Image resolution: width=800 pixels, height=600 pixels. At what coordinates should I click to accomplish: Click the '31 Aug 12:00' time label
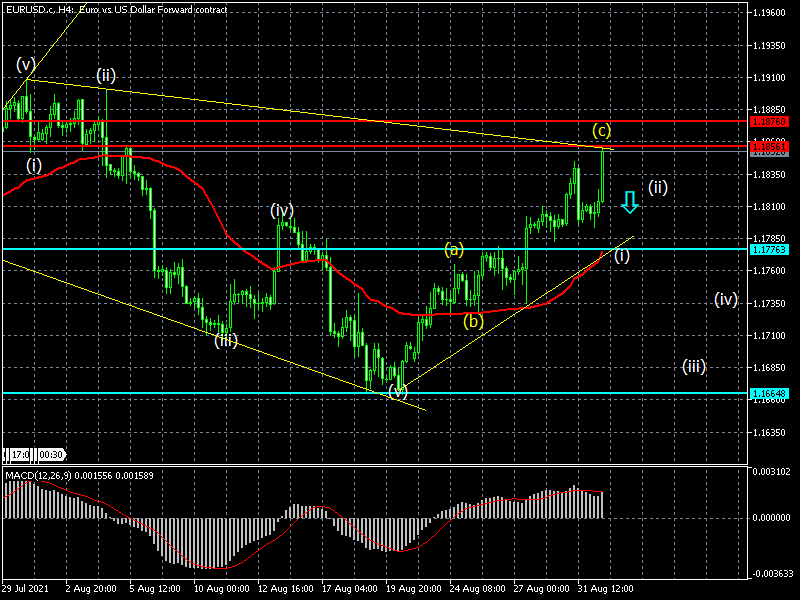point(606,589)
